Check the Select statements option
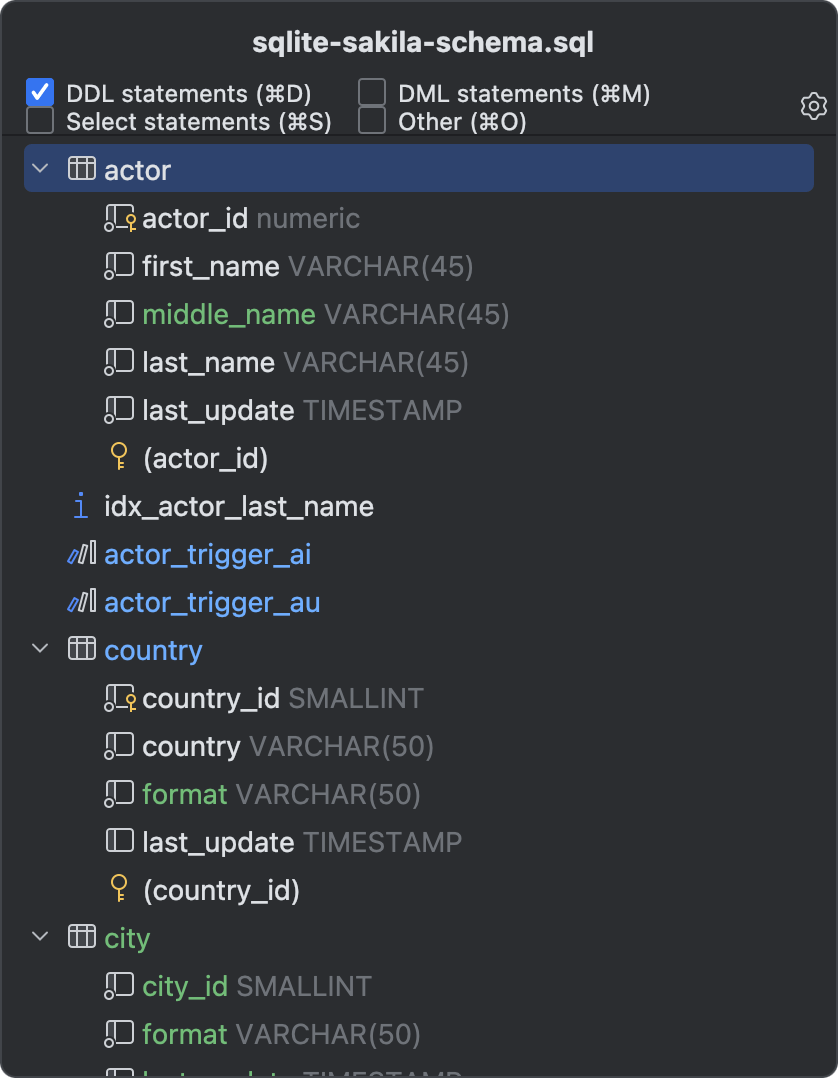The height and width of the screenshot is (1078, 838). tap(38, 121)
